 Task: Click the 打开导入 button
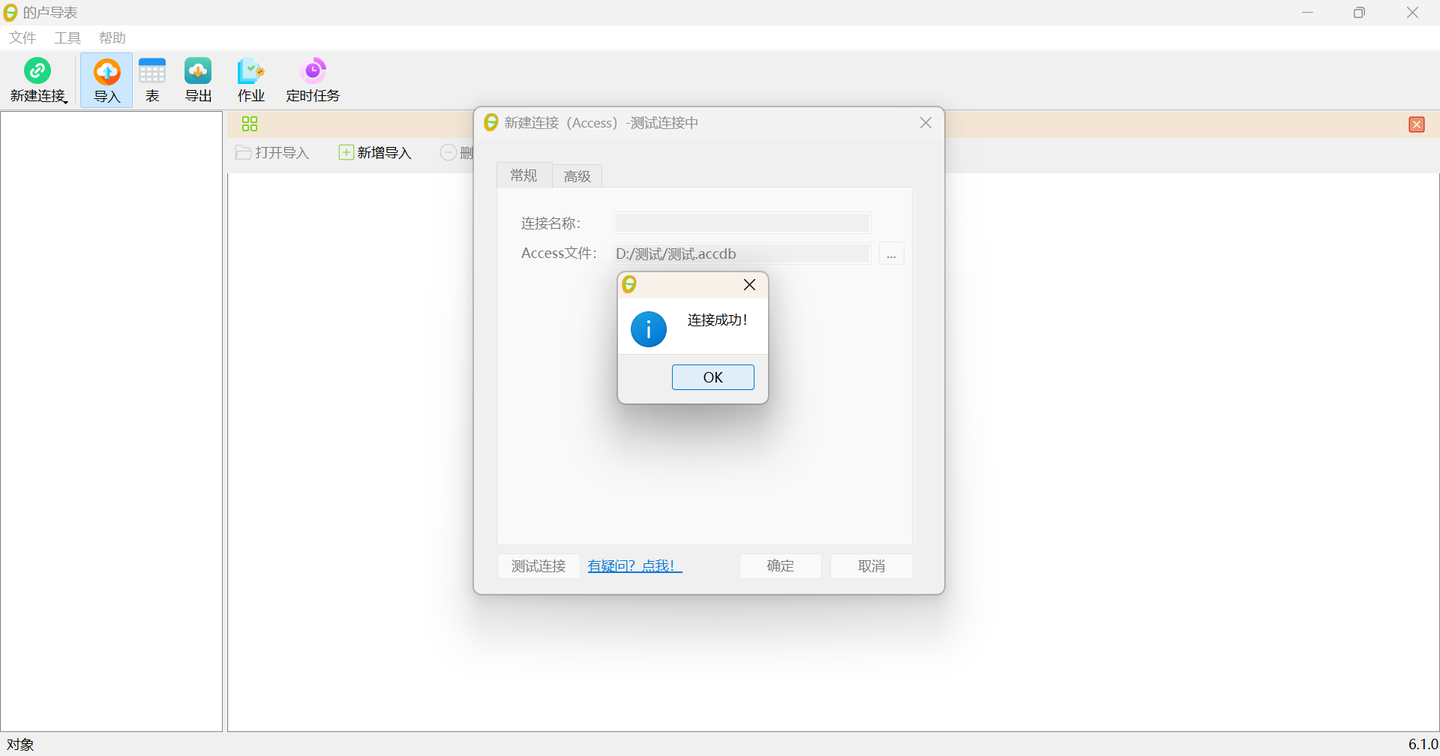click(272, 153)
